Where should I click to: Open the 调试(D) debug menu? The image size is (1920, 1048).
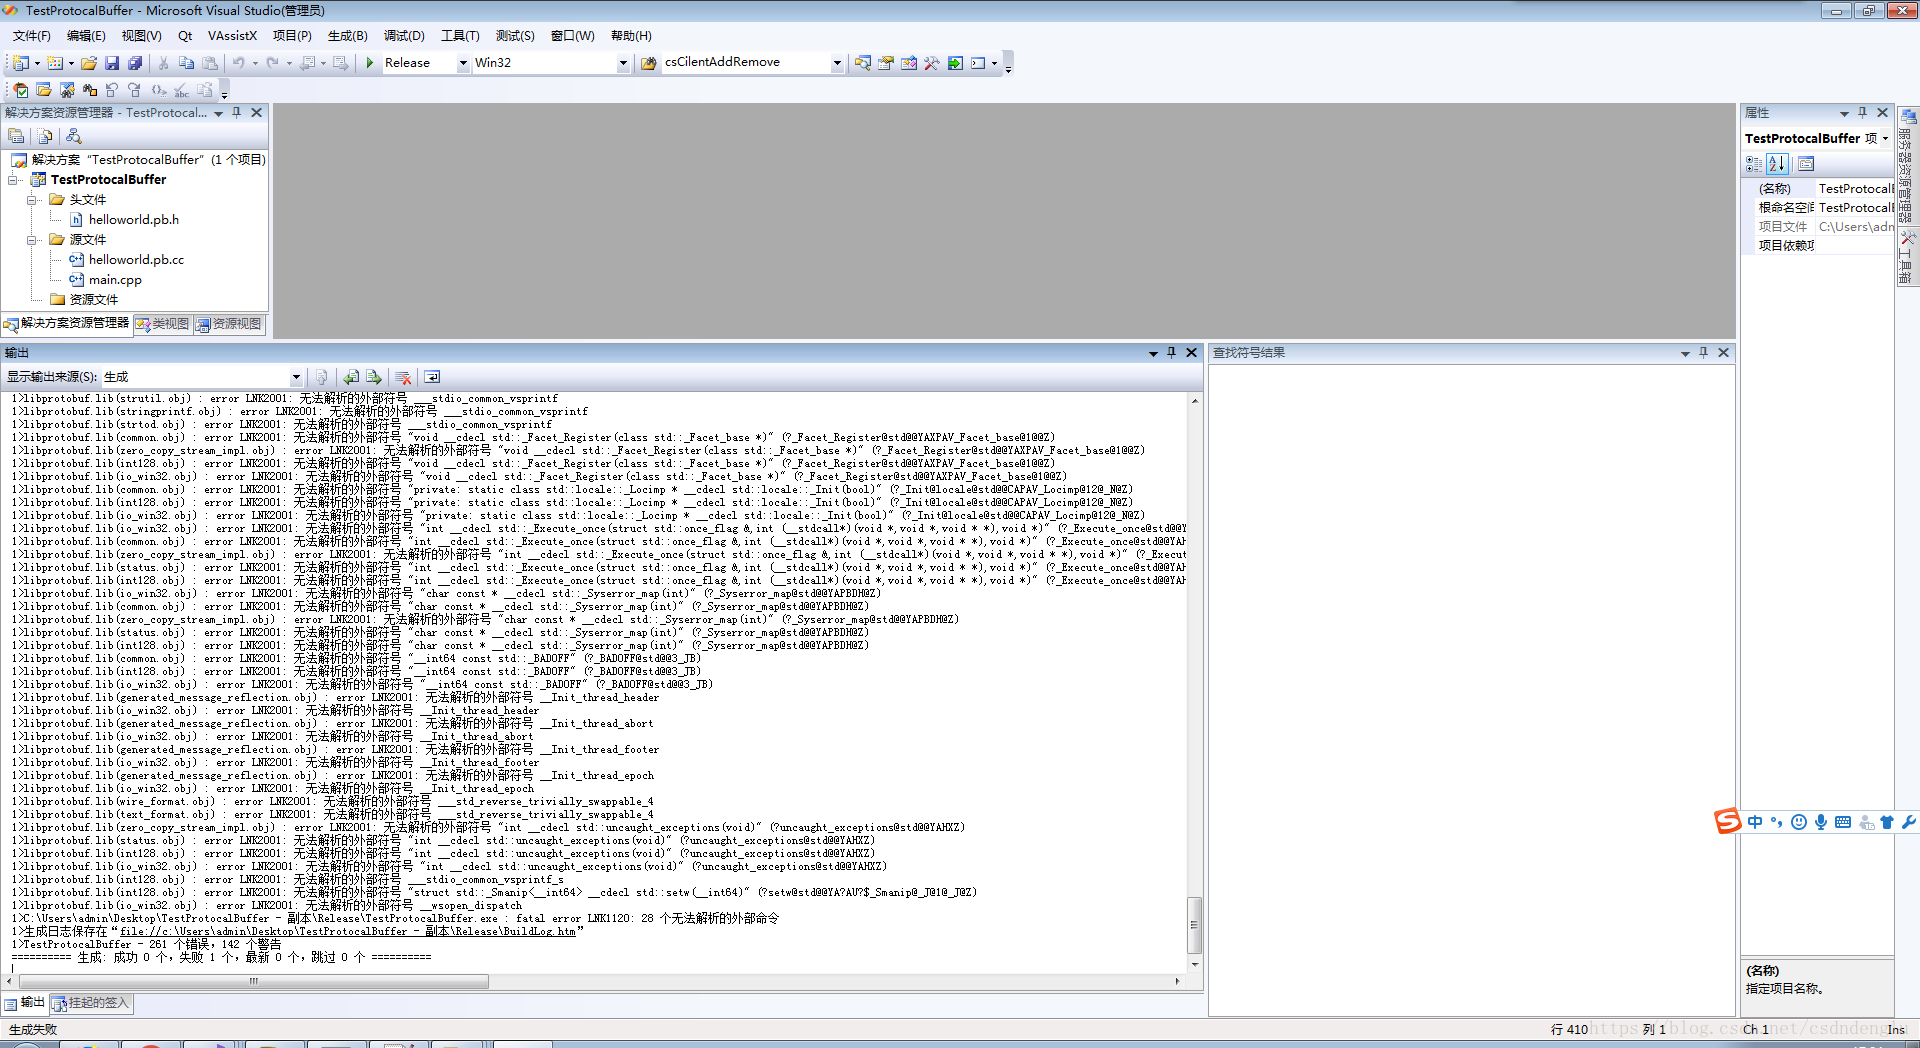coord(404,36)
